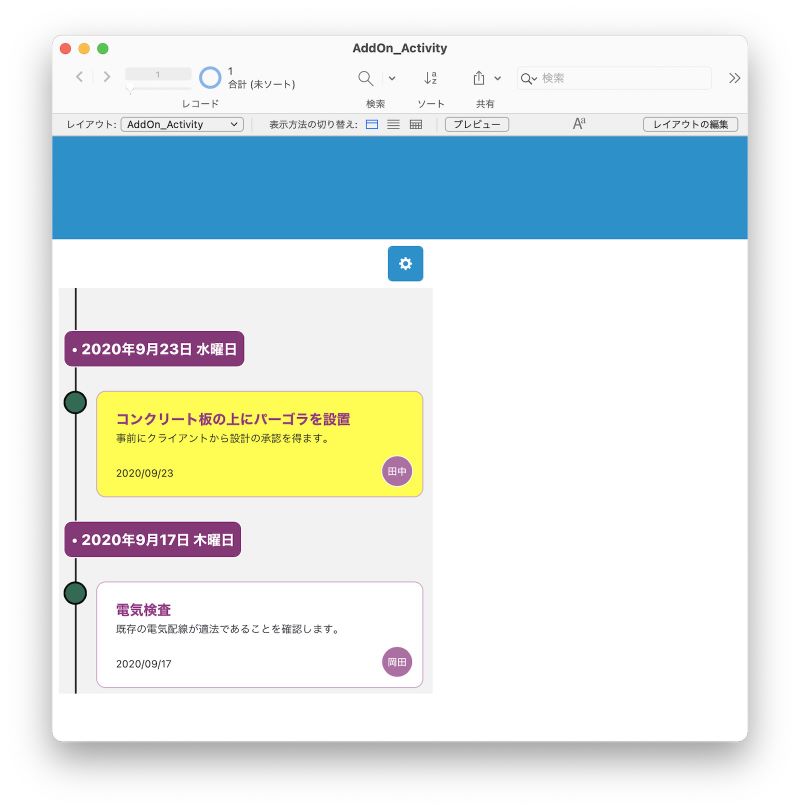Click 既存の電気配線が適法であることを確認します text
Viewport: 800px width, 811px height.
(x=228, y=629)
